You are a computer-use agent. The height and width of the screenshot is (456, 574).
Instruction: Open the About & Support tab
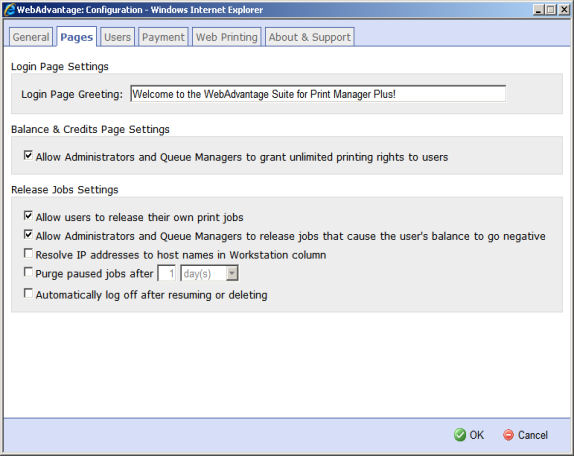coord(310,37)
